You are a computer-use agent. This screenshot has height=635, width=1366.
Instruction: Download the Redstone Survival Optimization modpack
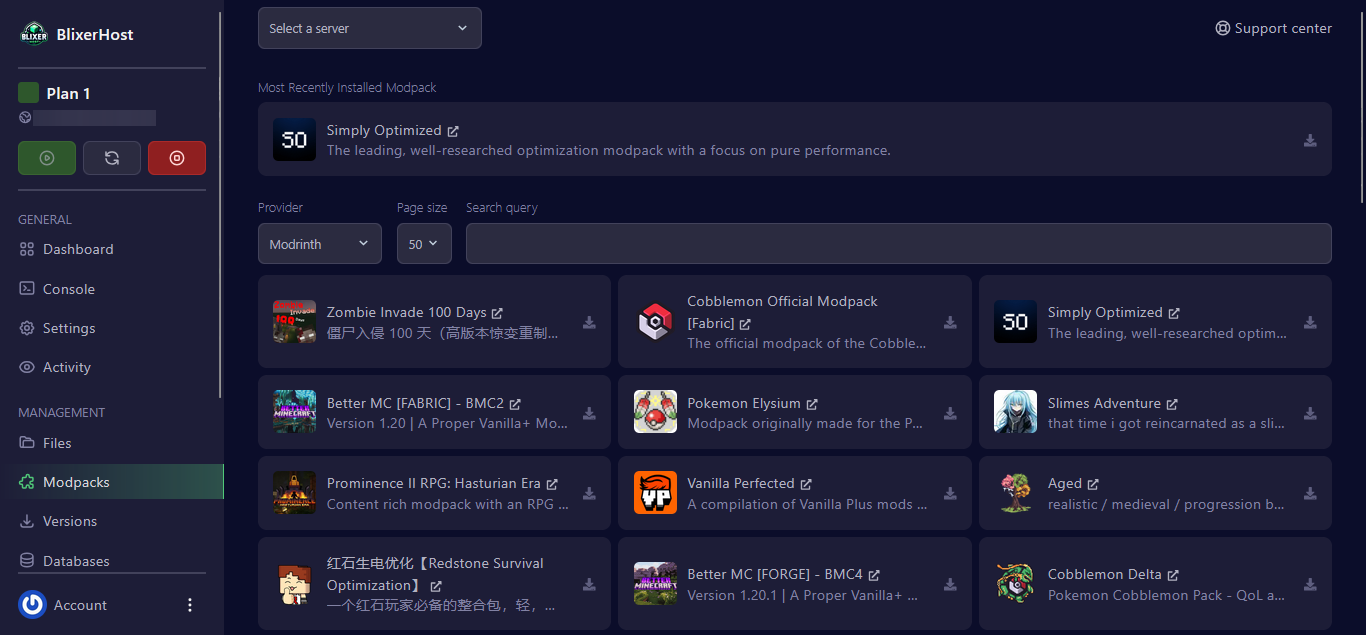(590, 584)
